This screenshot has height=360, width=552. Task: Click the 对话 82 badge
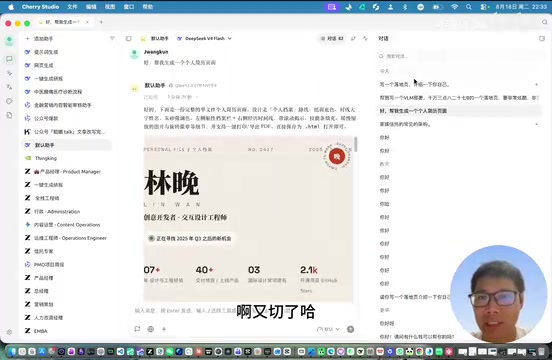[332, 38]
